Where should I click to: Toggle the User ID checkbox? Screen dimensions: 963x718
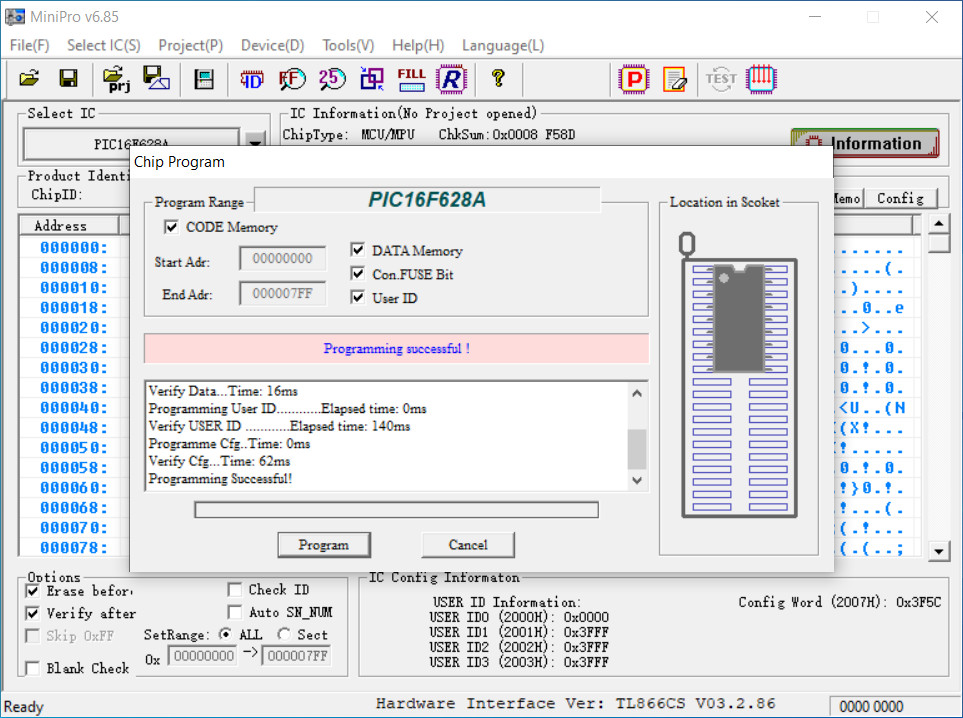[357, 297]
